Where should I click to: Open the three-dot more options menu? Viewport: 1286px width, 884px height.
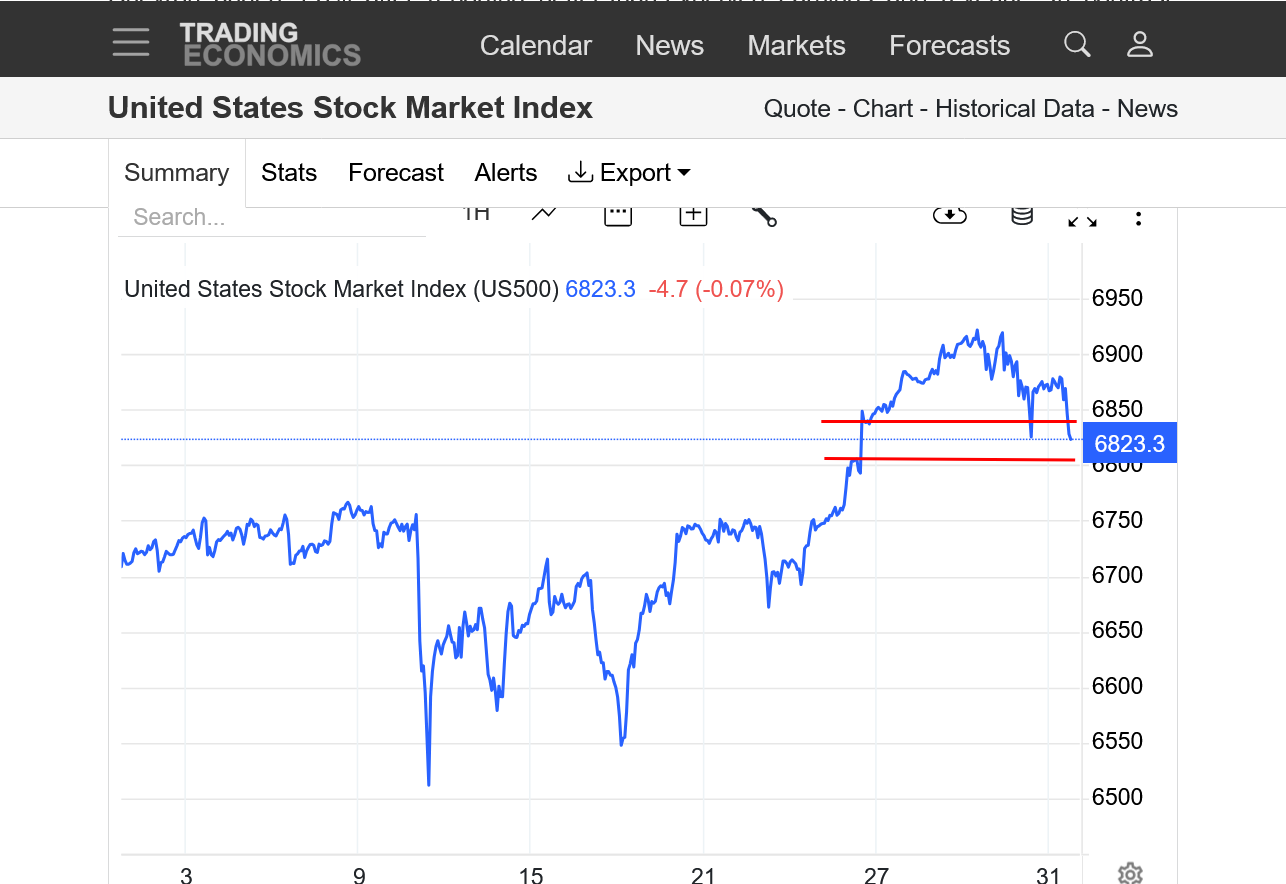pos(1138,218)
